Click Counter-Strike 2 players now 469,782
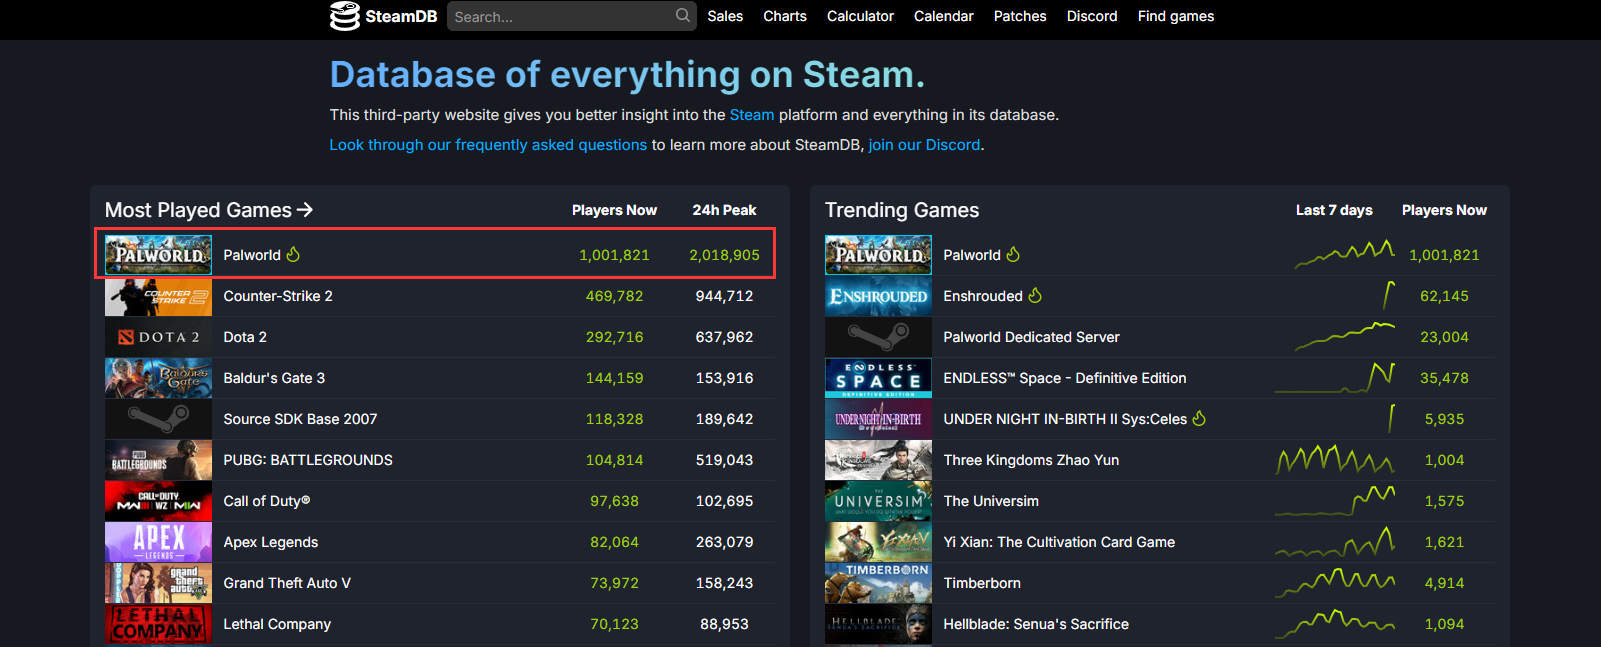This screenshot has width=1601, height=647. point(614,296)
